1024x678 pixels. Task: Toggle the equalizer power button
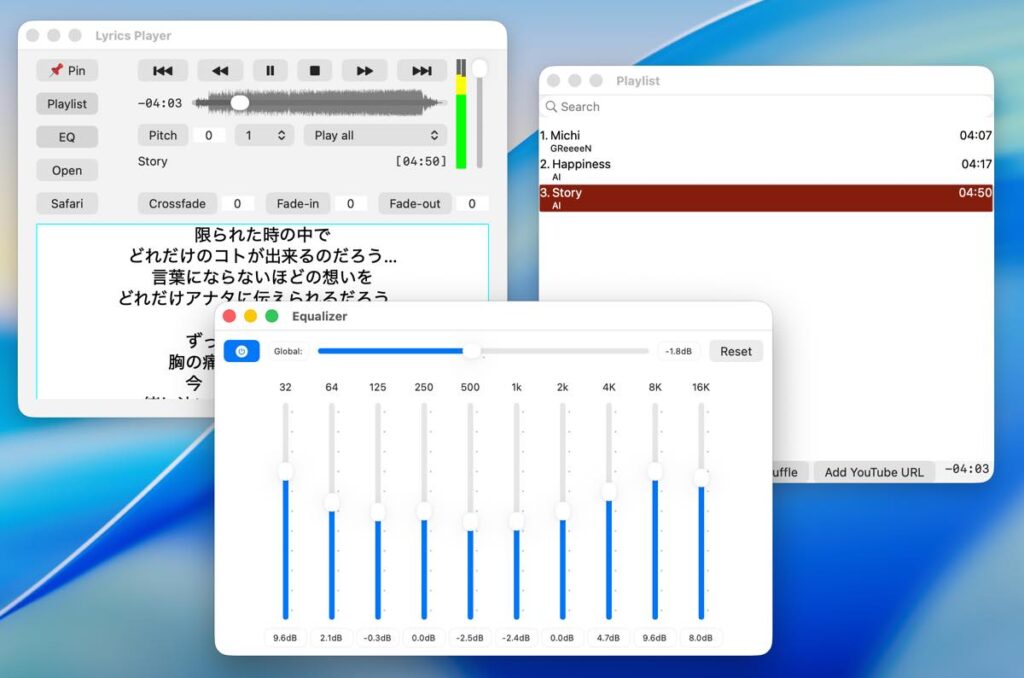coord(241,351)
